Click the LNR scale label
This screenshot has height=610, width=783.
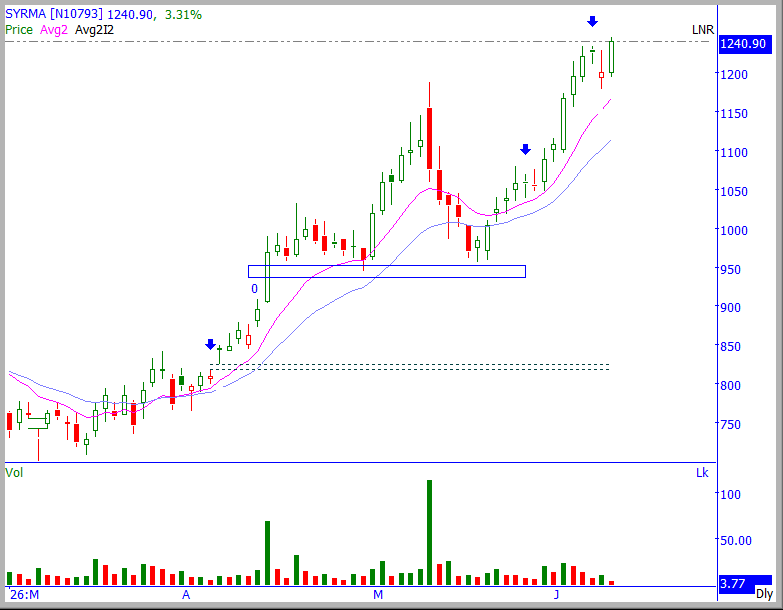tap(703, 30)
